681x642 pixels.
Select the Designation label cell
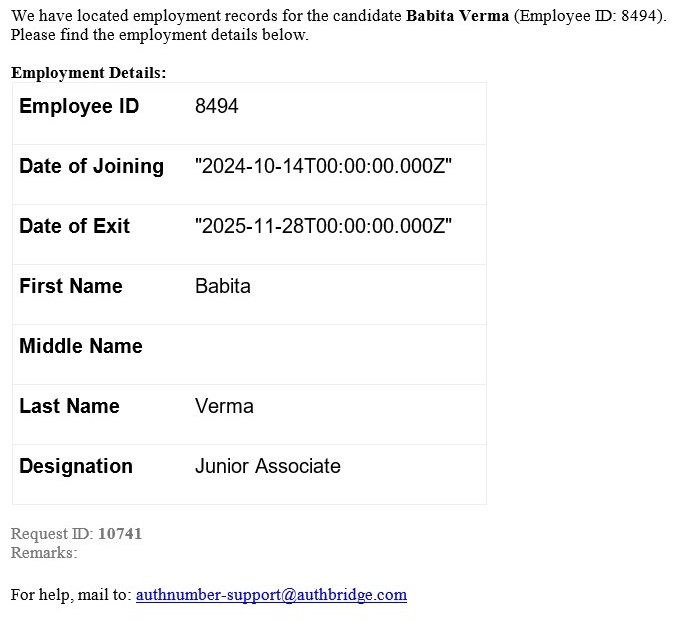tap(76, 467)
